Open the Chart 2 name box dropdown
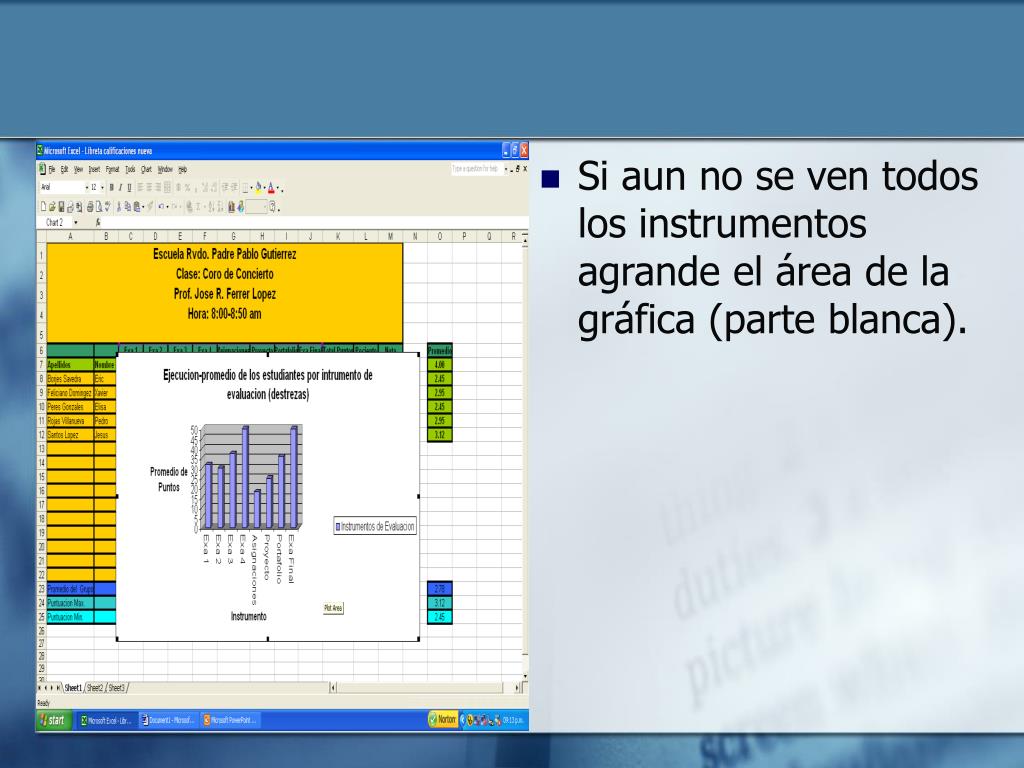Viewport: 1024px width, 768px height. pyautogui.click(x=76, y=222)
